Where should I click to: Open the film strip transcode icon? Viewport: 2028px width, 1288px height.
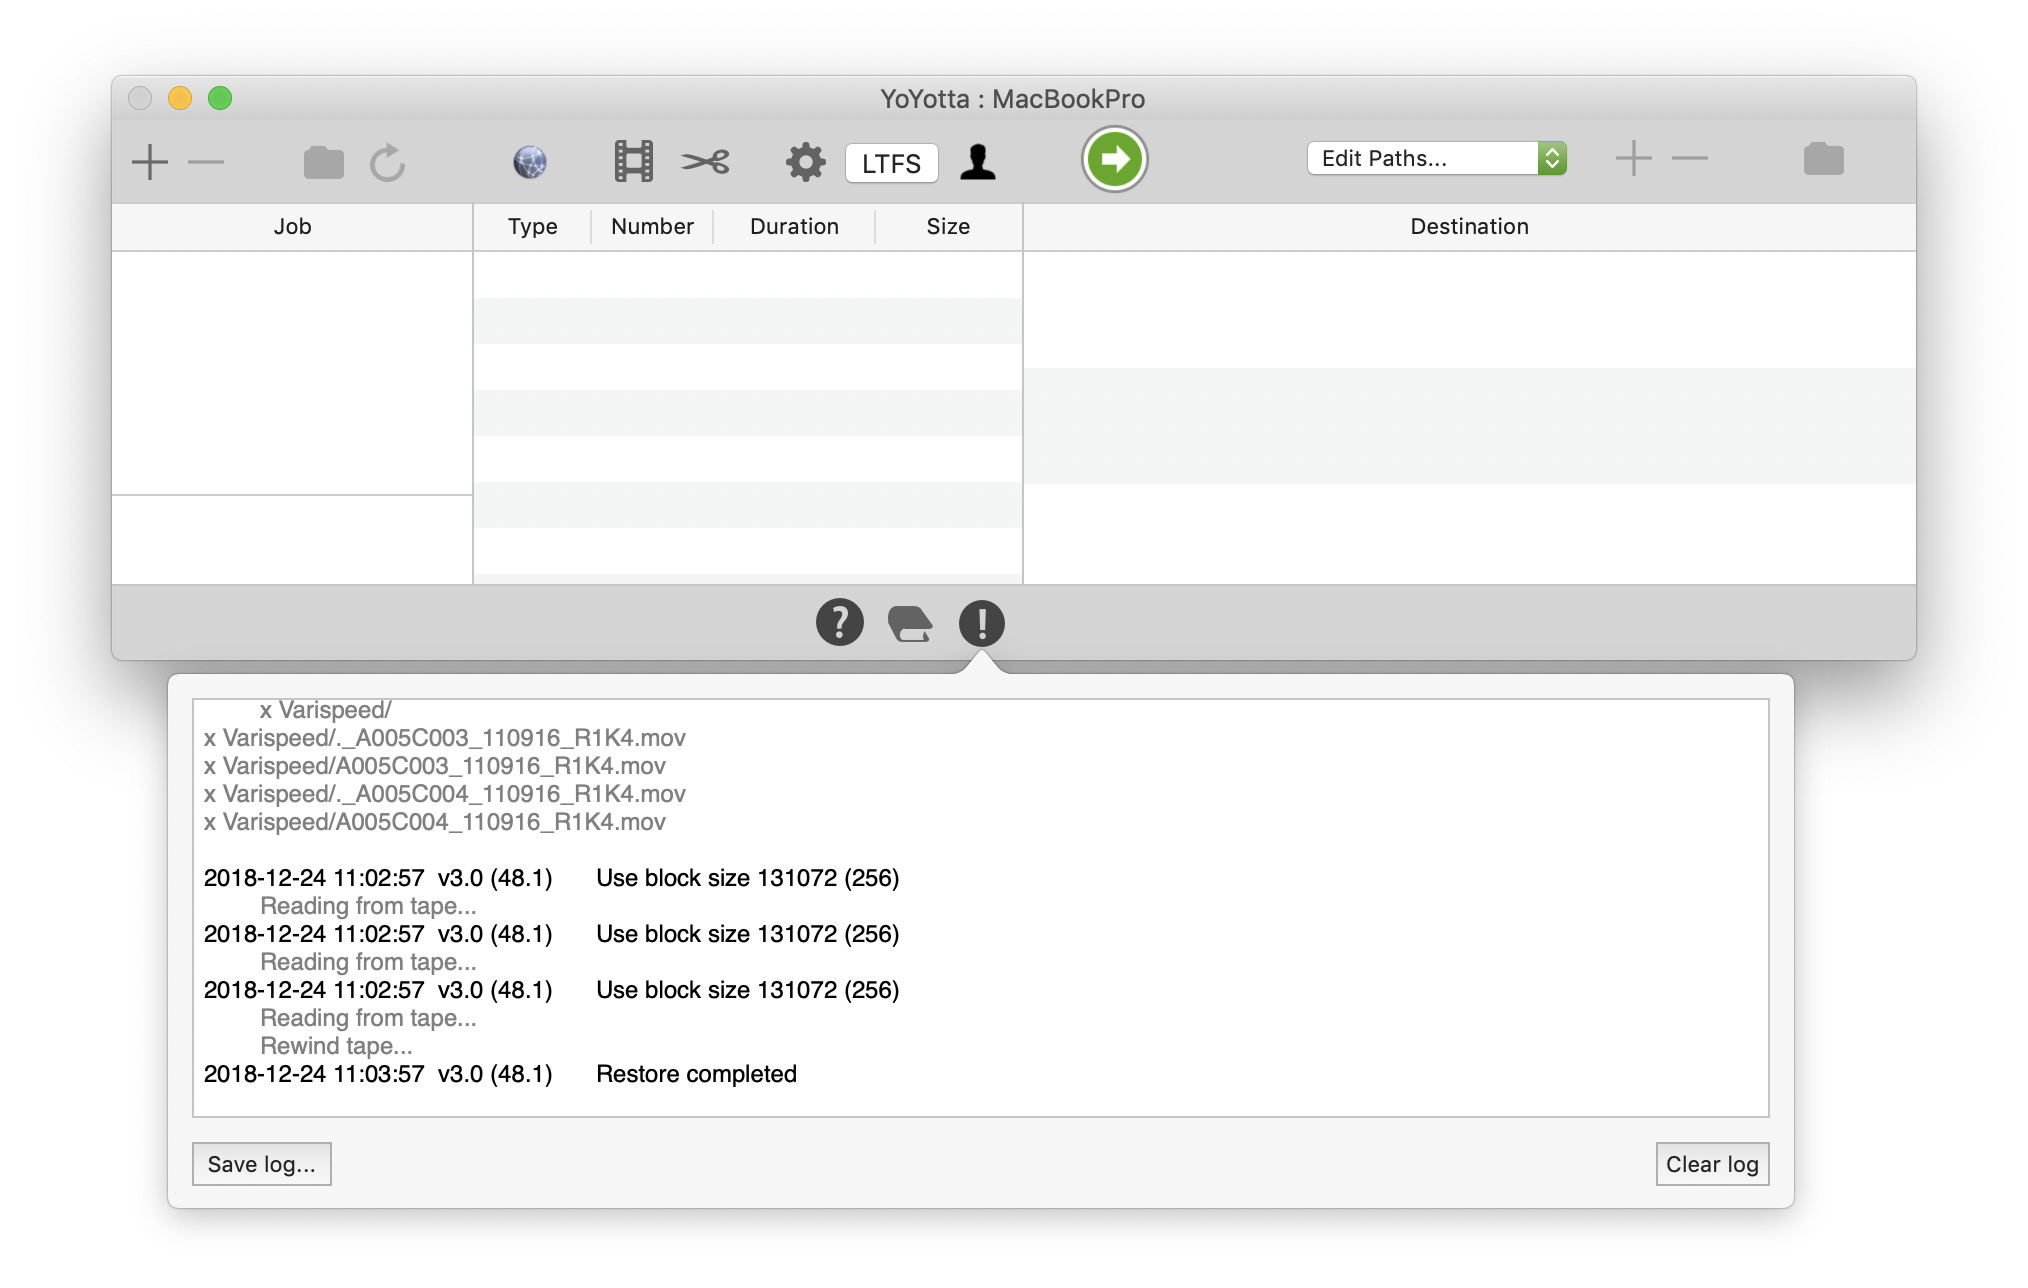[x=633, y=161]
